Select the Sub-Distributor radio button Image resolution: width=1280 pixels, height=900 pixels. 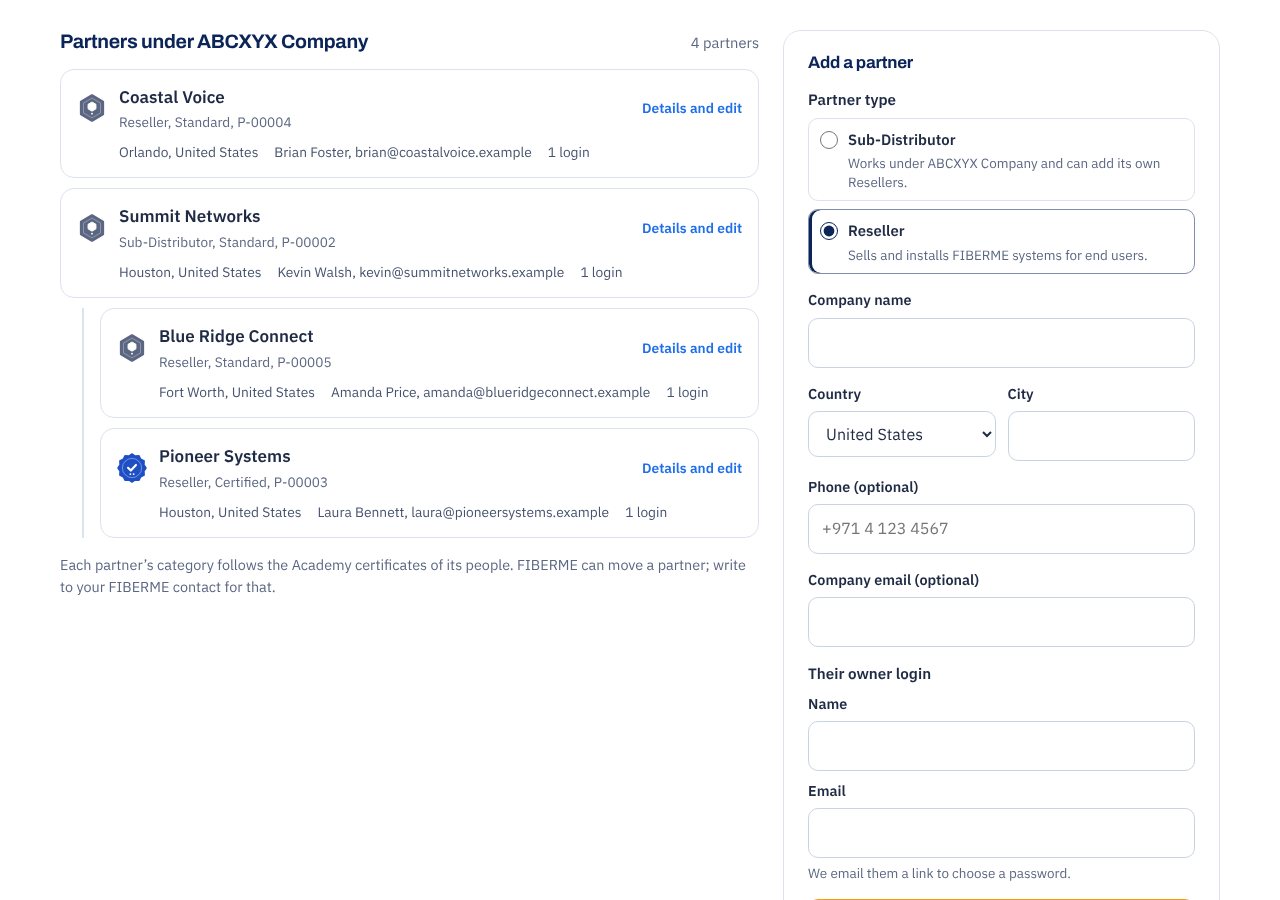[829, 140]
